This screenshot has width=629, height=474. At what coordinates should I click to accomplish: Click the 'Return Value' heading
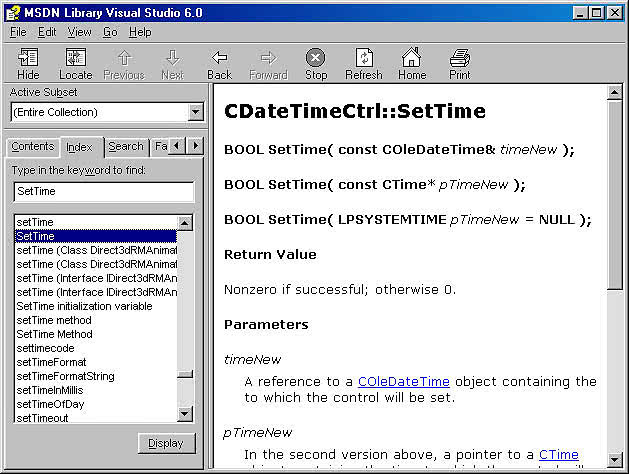click(270, 255)
